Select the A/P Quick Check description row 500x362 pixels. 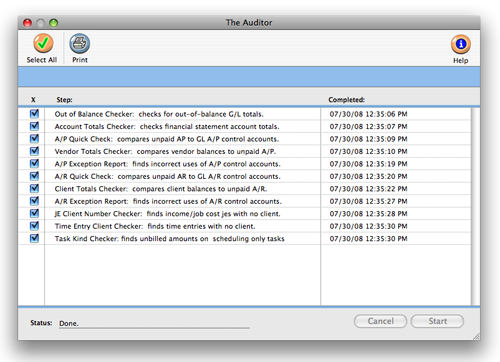click(x=167, y=139)
